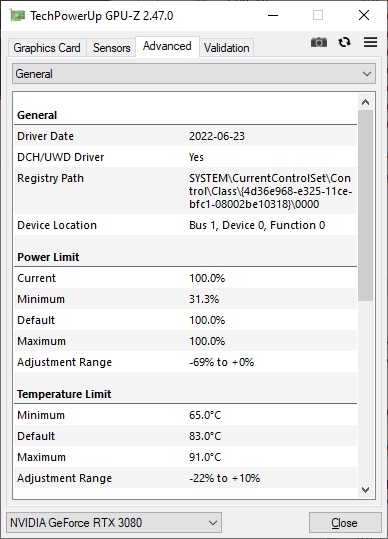
Task: Click the scrollbar up arrow
Action: (x=366, y=102)
